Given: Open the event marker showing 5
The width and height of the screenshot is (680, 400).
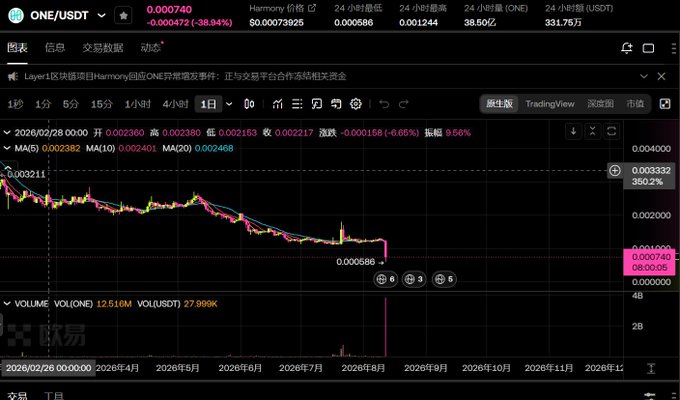Looking at the screenshot, I should click(445, 279).
